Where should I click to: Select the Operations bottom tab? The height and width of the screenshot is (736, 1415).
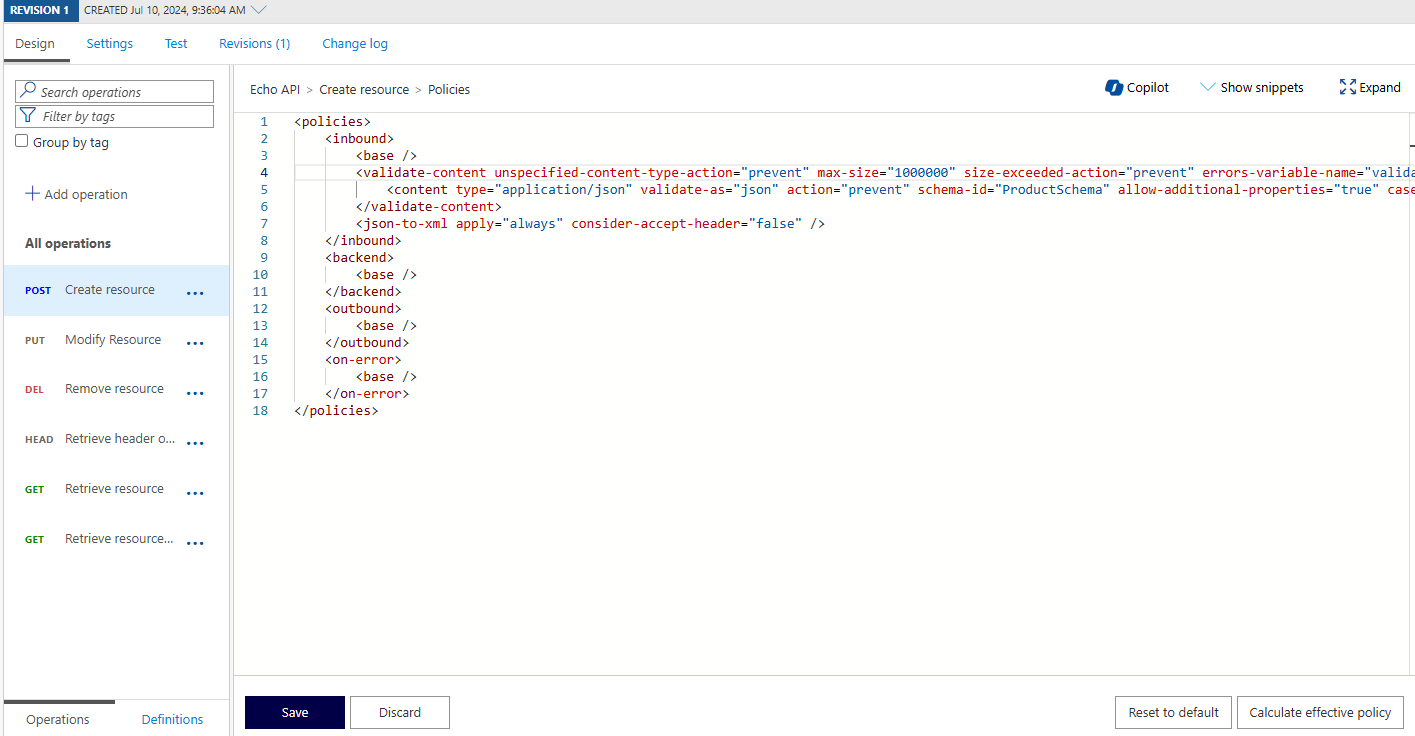pyautogui.click(x=58, y=719)
